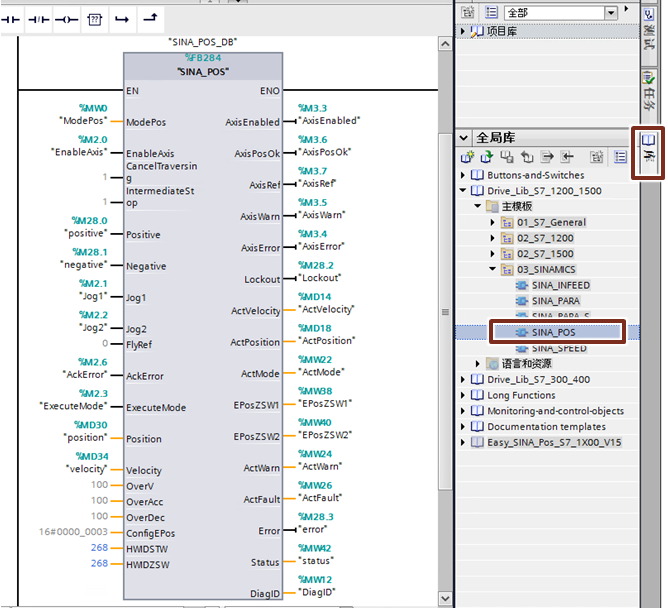Toggle details list view in global library toolbar

[x=620, y=157]
